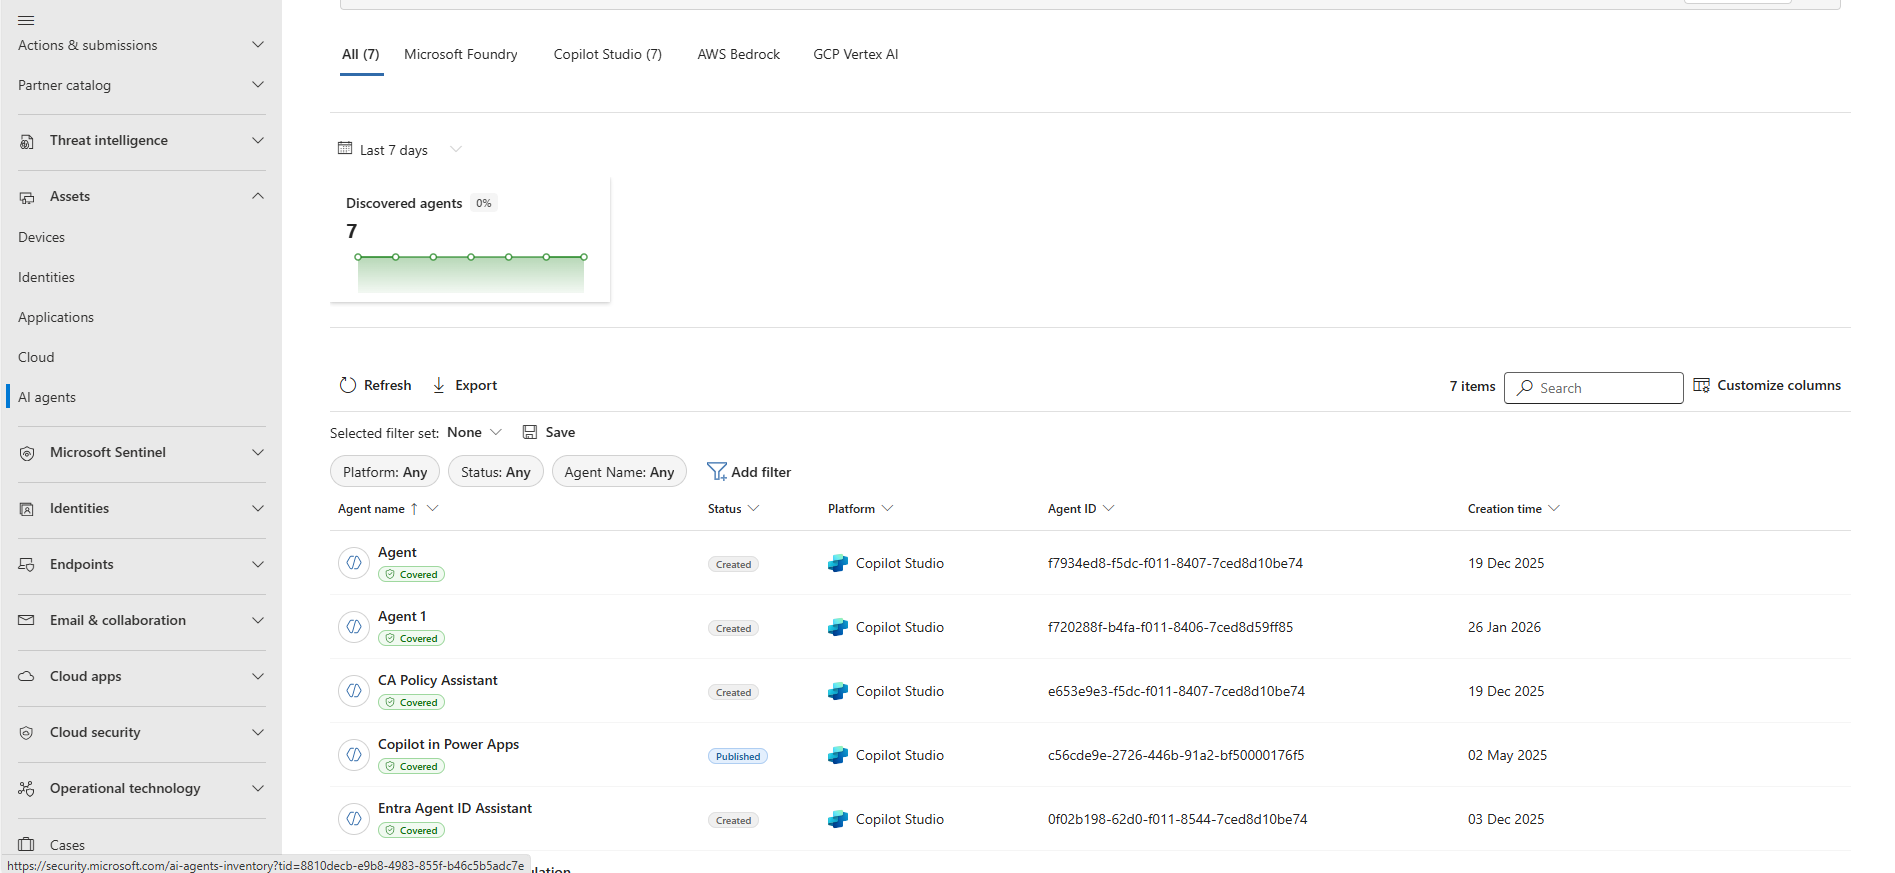Click the agent icon for CA Policy Assistant
Image resolution: width=1895 pixels, height=873 pixels.
click(x=354, y=691)
